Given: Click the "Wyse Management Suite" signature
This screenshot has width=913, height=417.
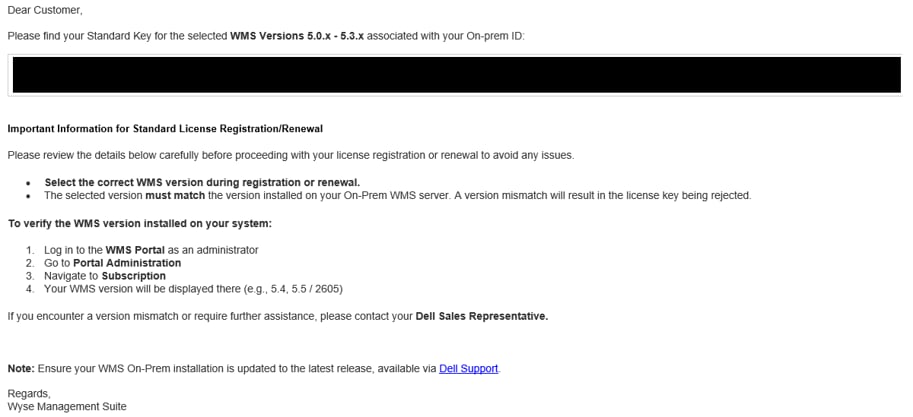Looking at the screenshot, I should click(x=67, y=407).
